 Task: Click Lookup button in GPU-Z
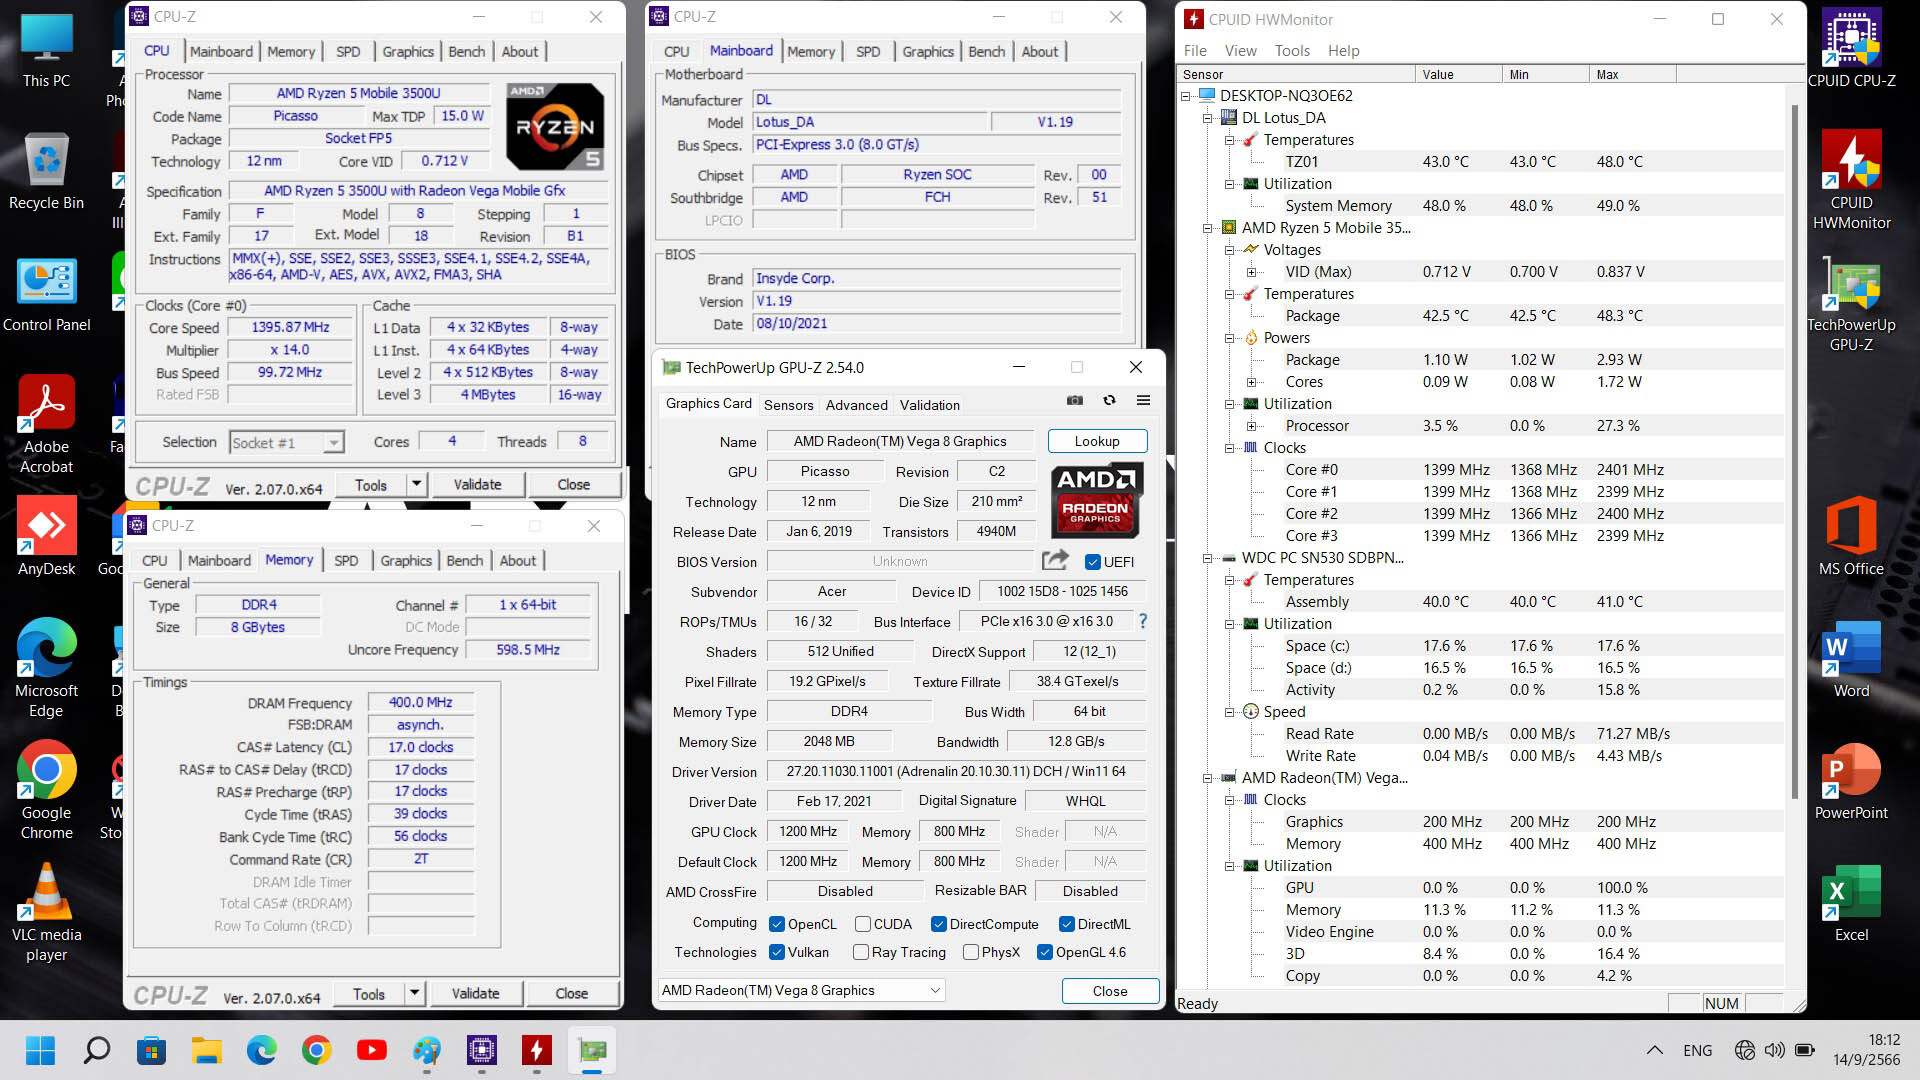coord(1097,441)
